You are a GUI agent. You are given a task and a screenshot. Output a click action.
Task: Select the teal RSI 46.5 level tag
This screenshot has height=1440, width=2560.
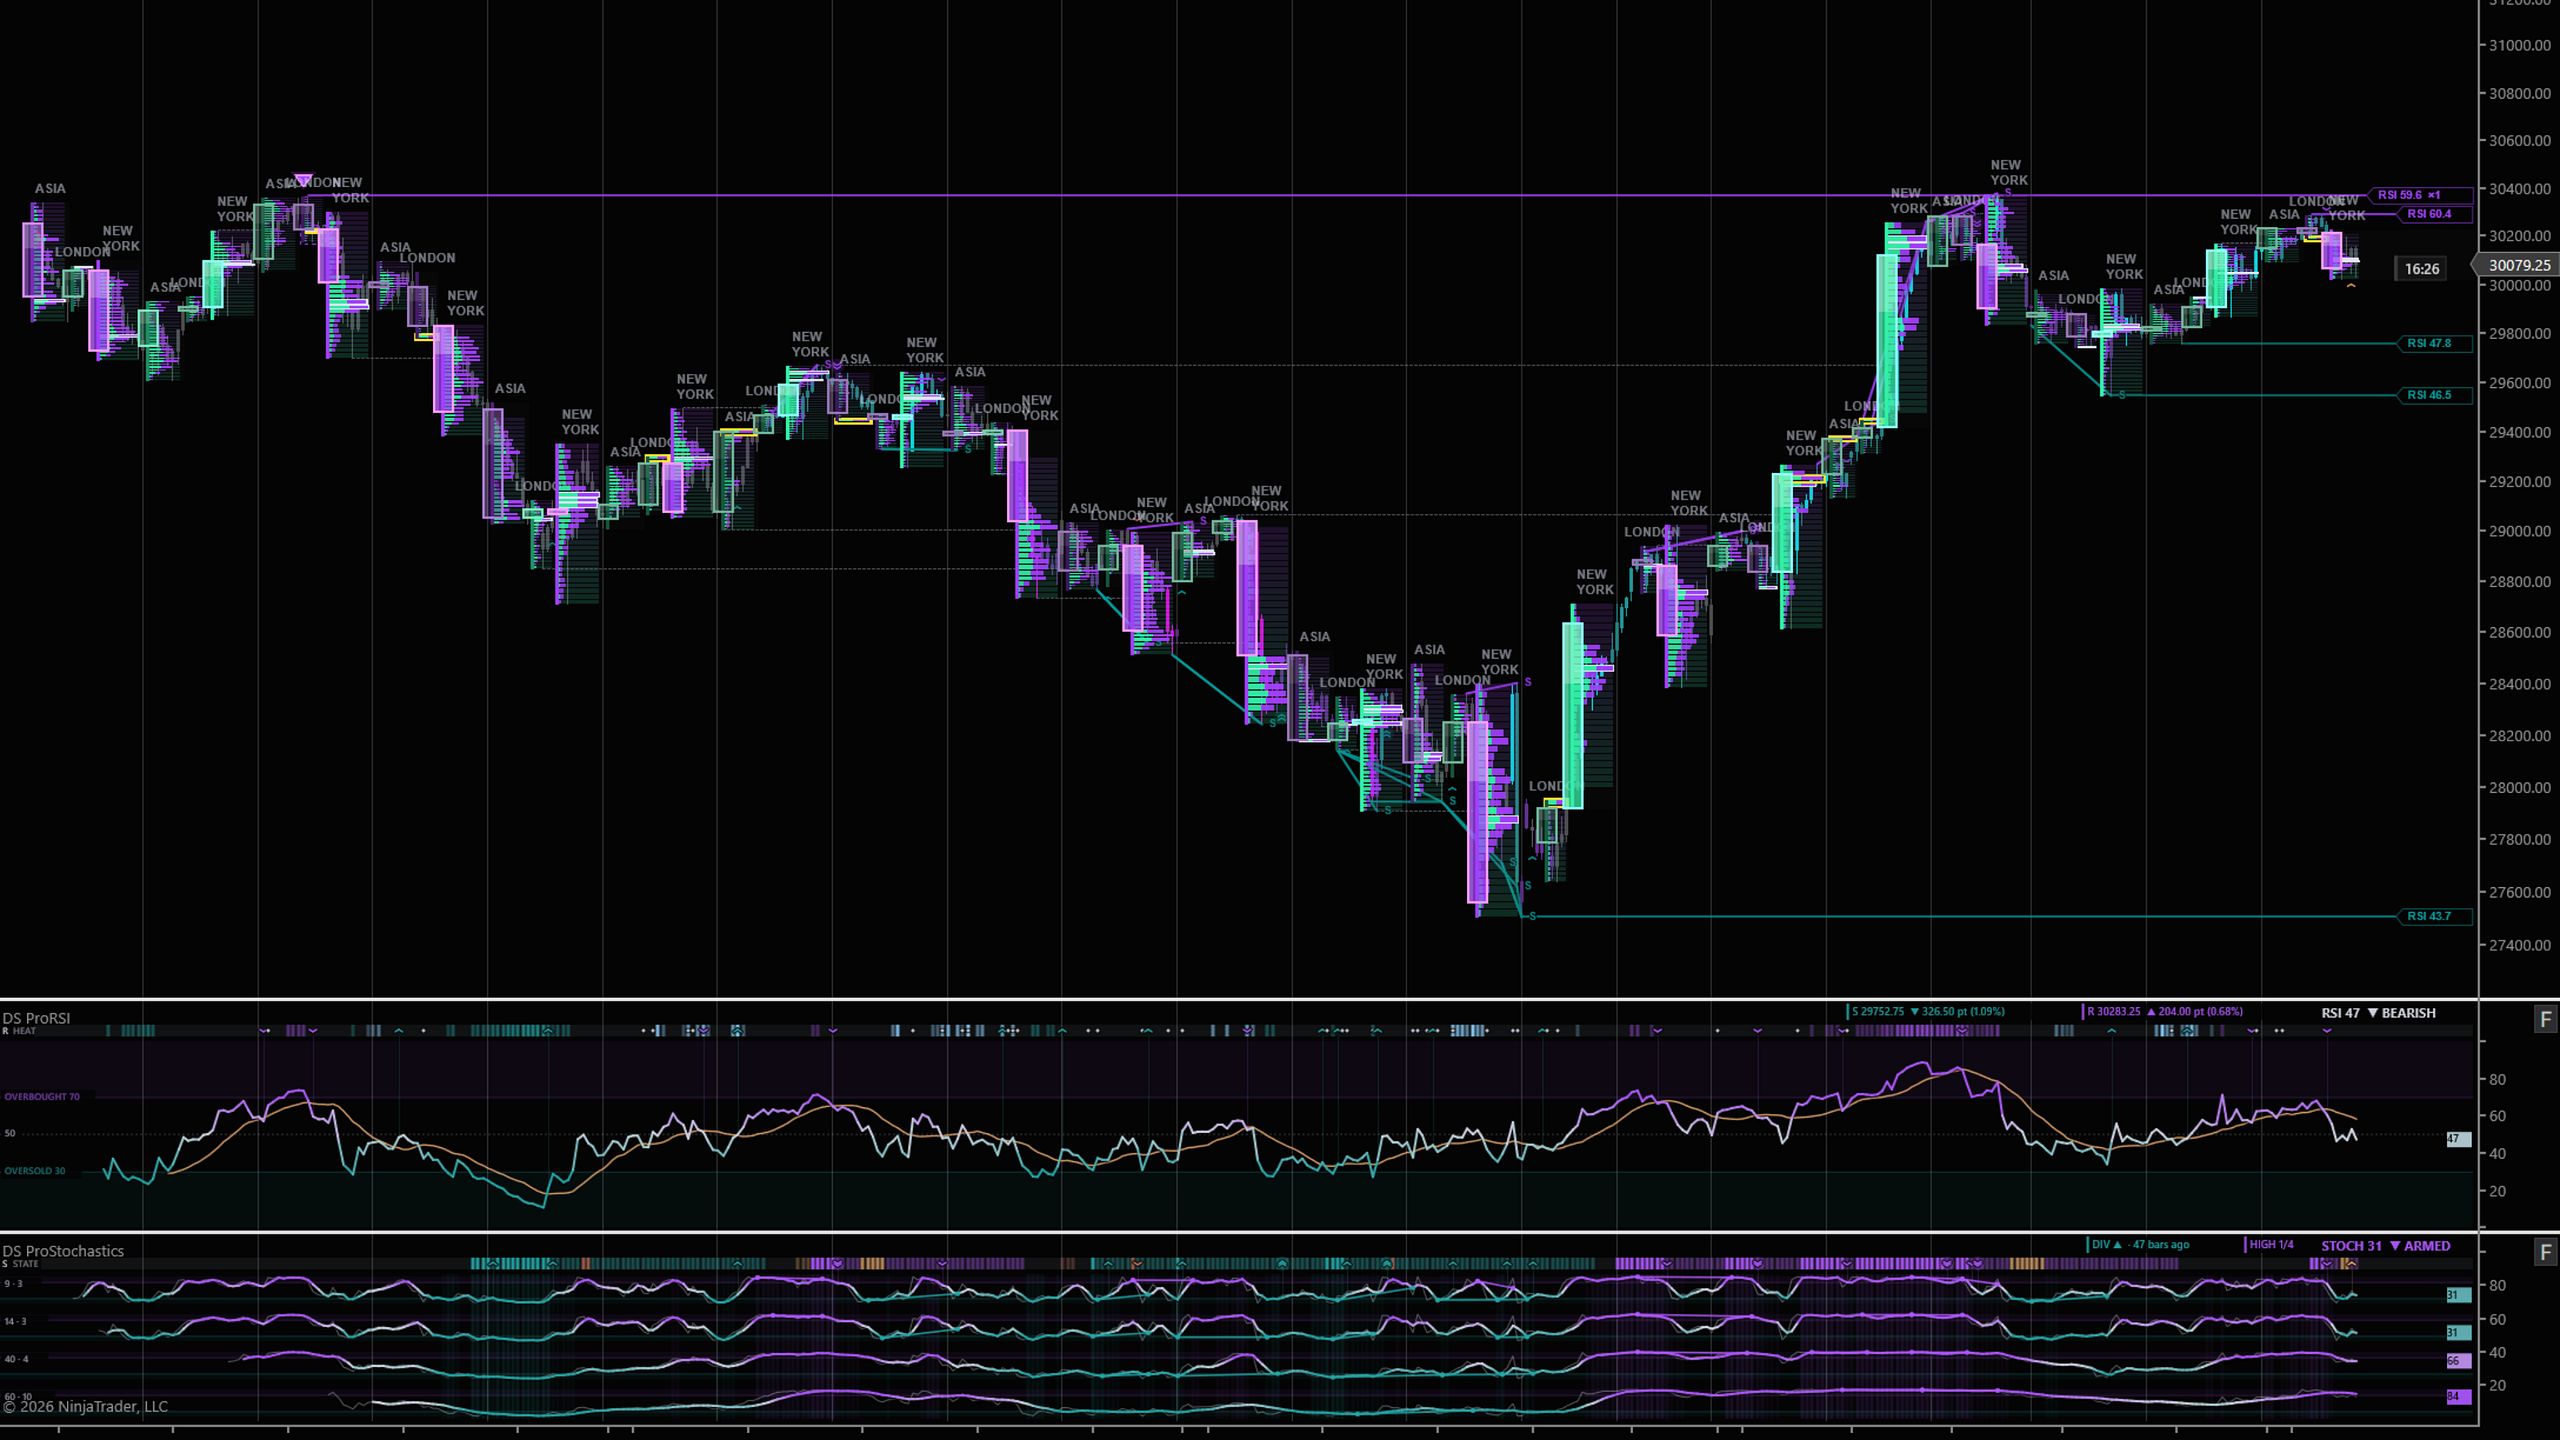click(2436, 395)
